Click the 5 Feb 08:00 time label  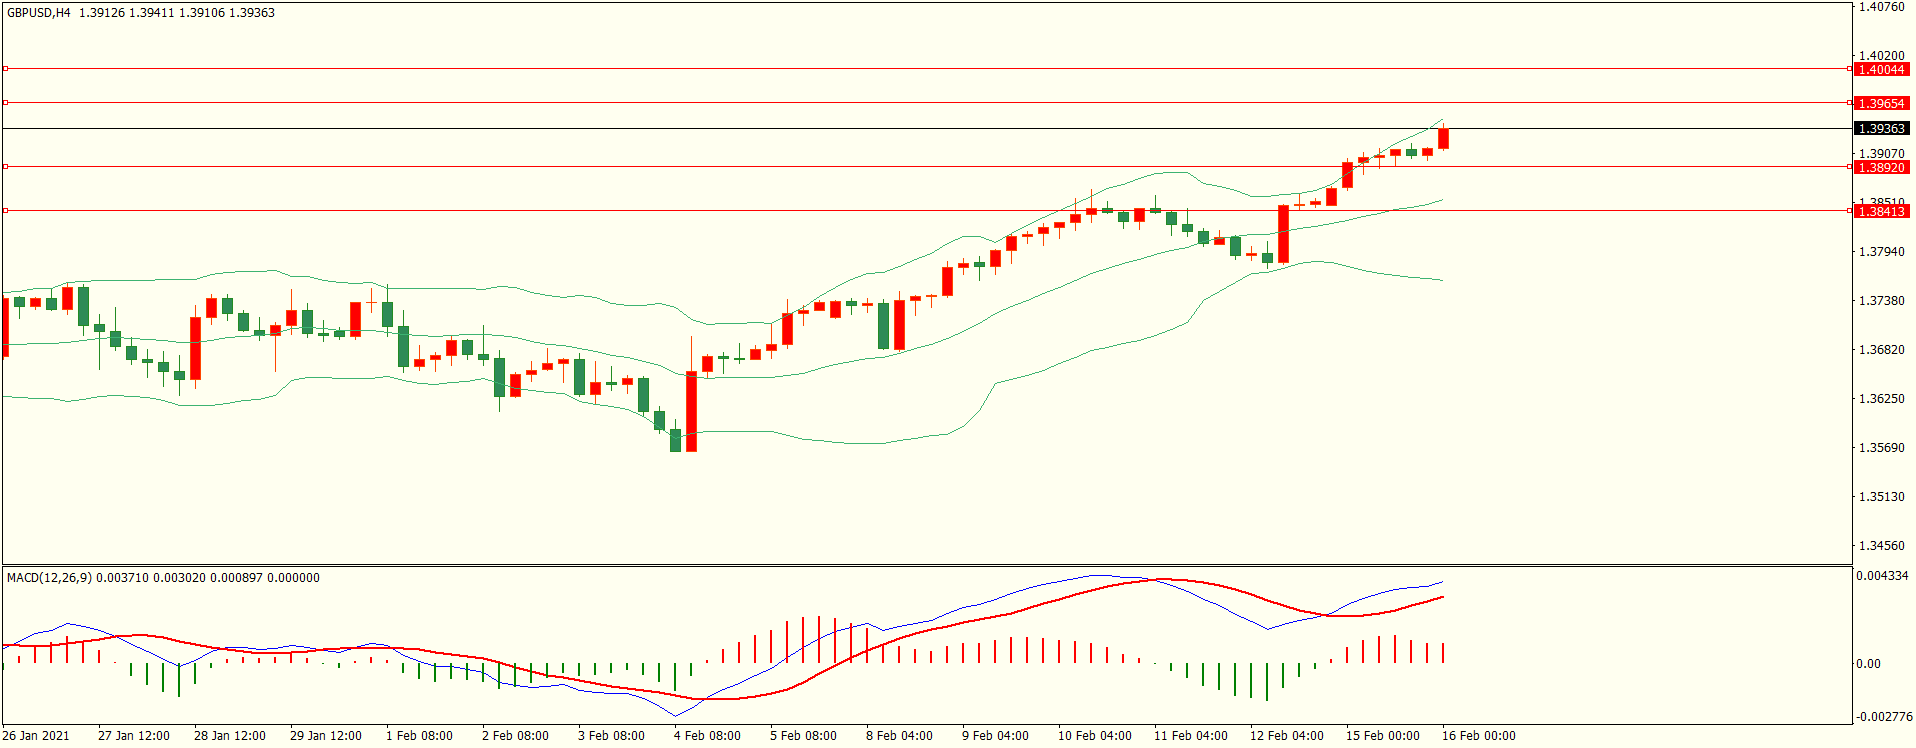click(803, 736)
